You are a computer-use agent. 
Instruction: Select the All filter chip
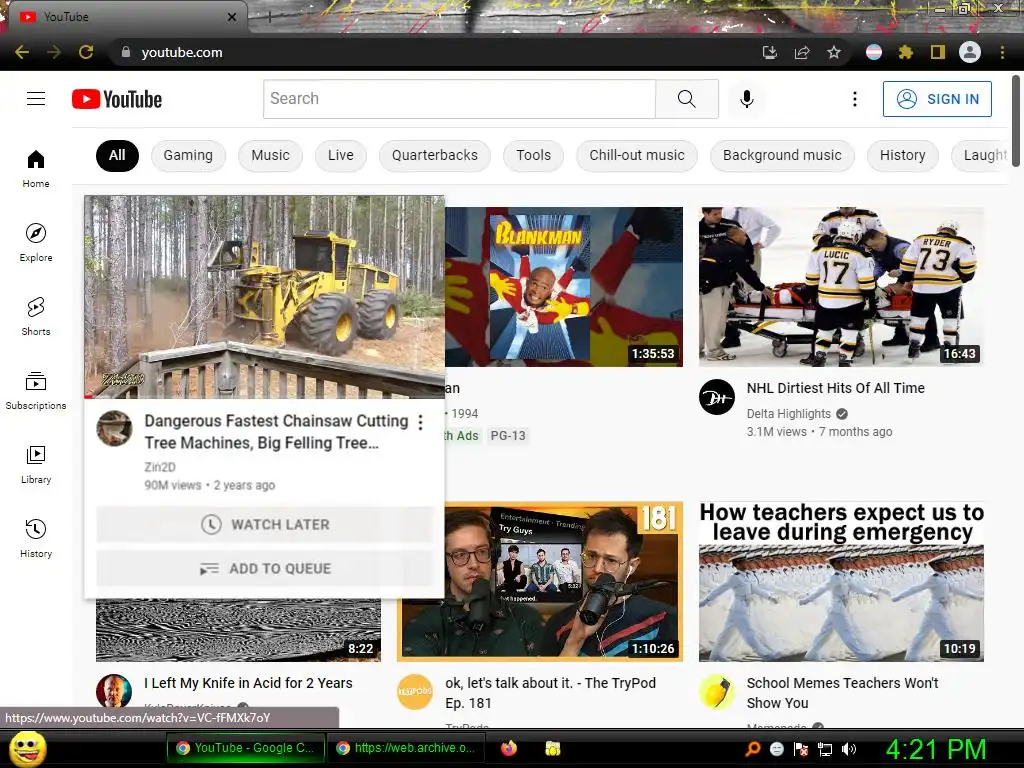117,155
